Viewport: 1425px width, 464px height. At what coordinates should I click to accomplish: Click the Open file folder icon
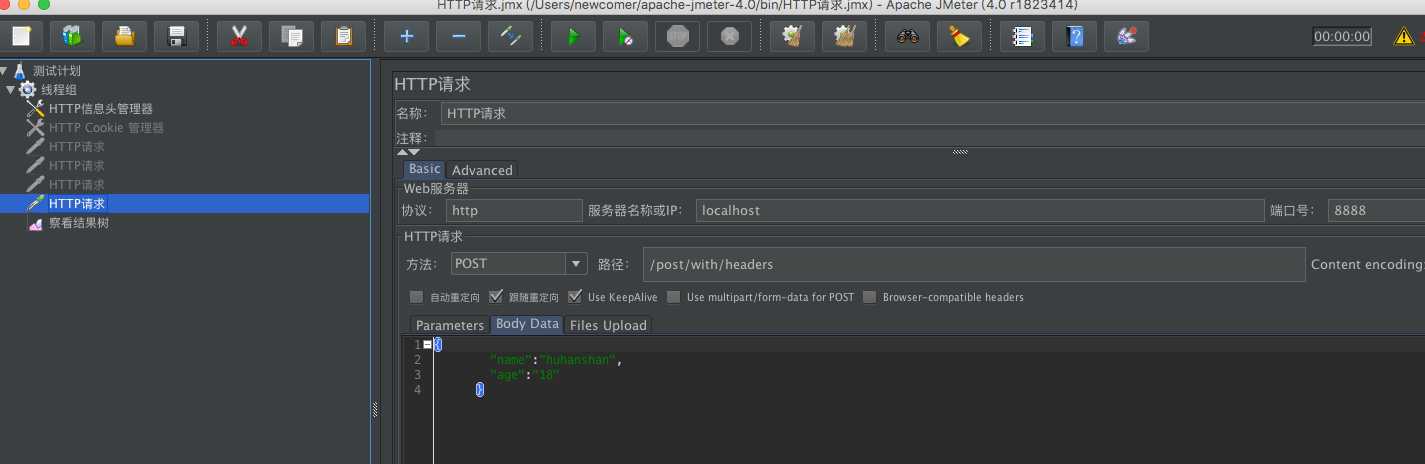pyautogui.click(x=125, y=36)
